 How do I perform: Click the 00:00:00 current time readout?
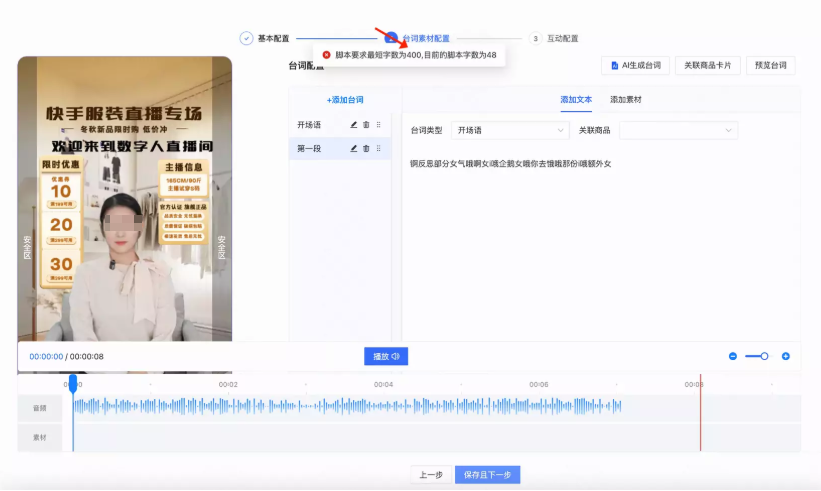point(46,356)
